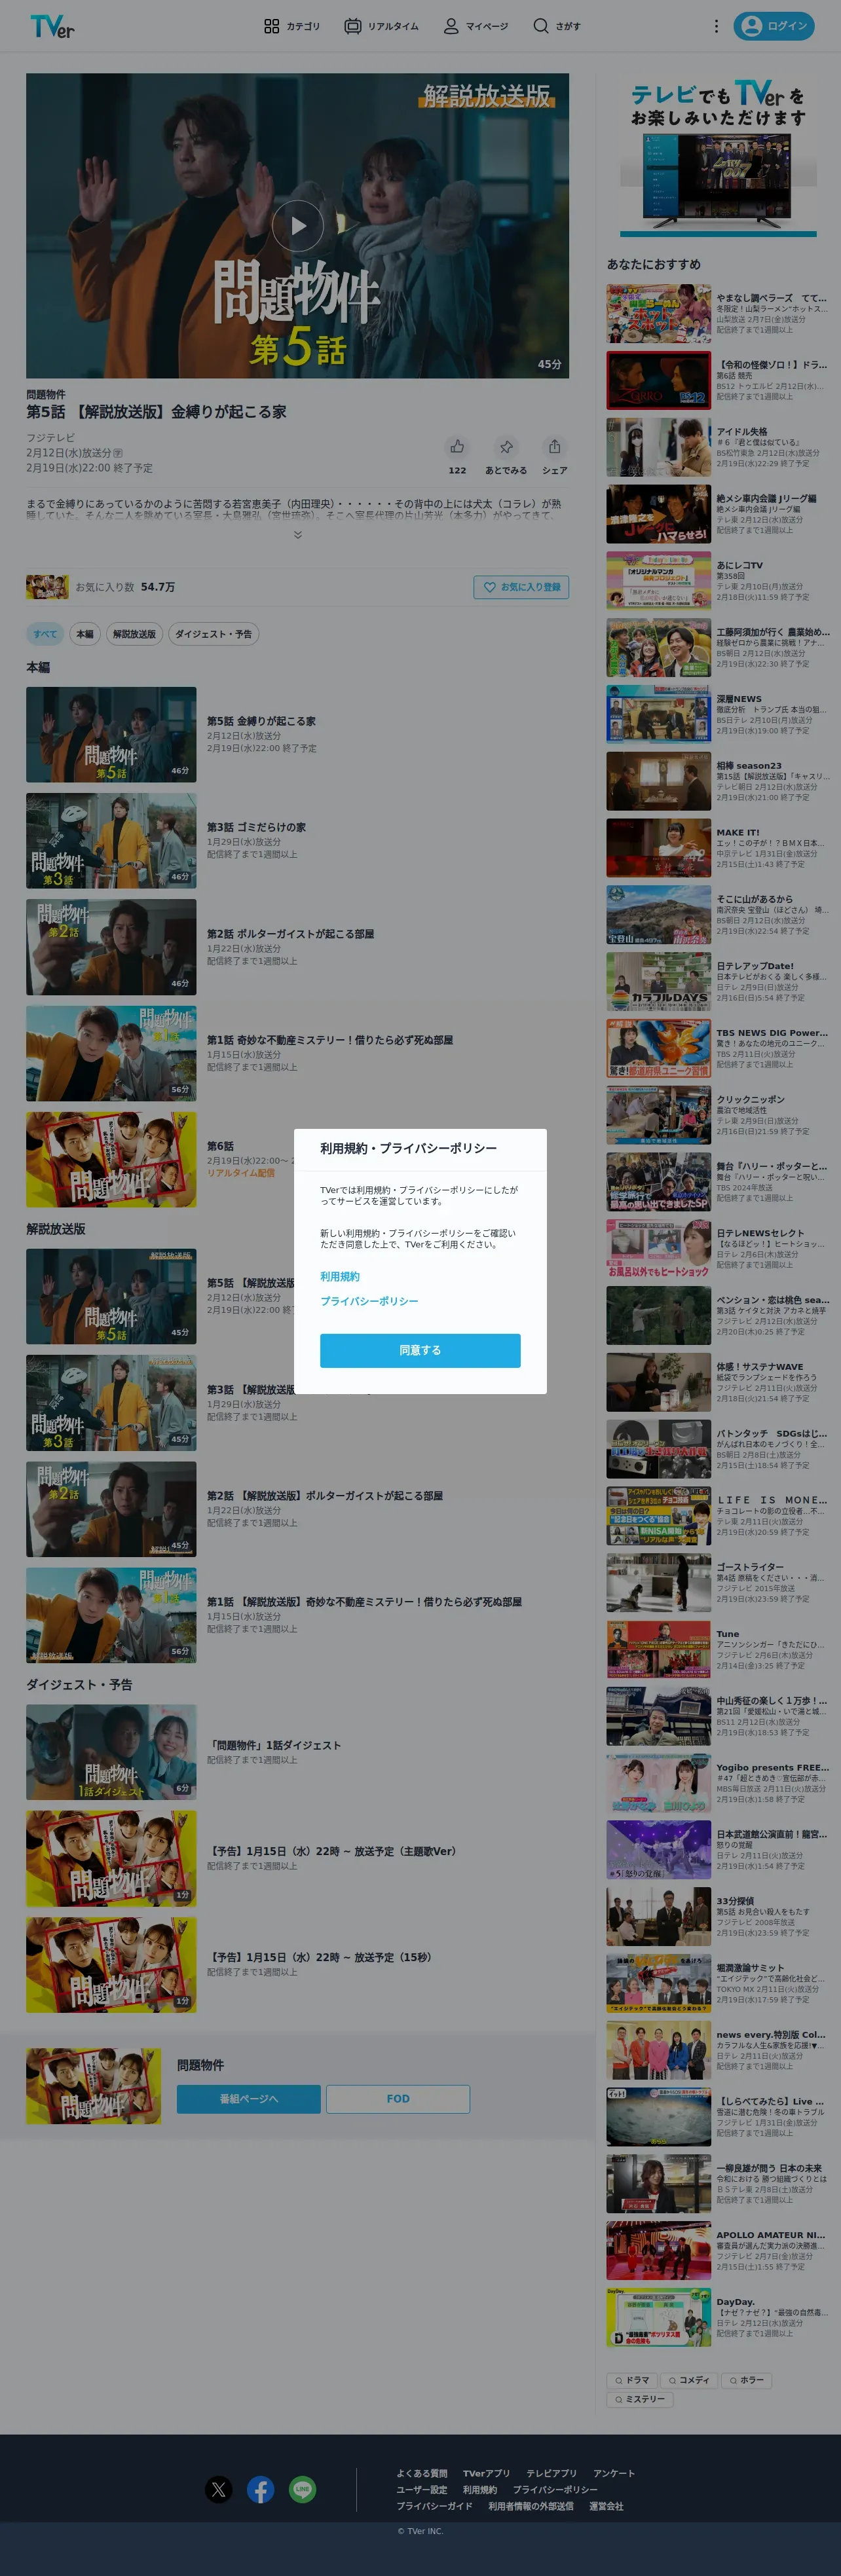This screenshot has width=841, height=2576.
Task: Select the すべて filter tab
Action: (x=45, y=634)
